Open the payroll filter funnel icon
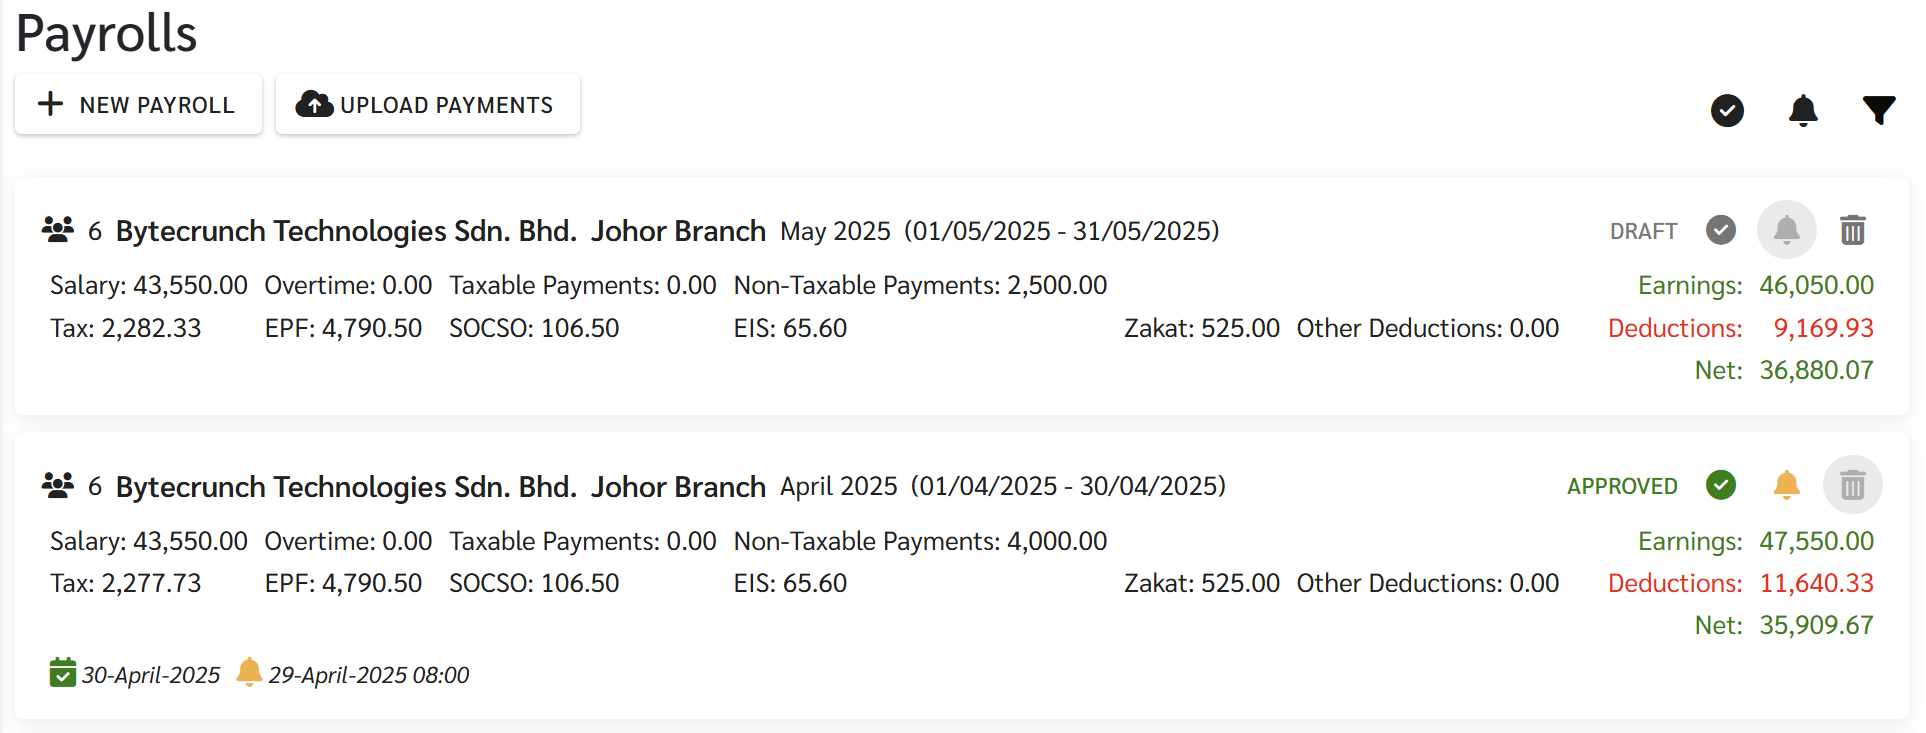1926x733 pixels. point(1878,110)
